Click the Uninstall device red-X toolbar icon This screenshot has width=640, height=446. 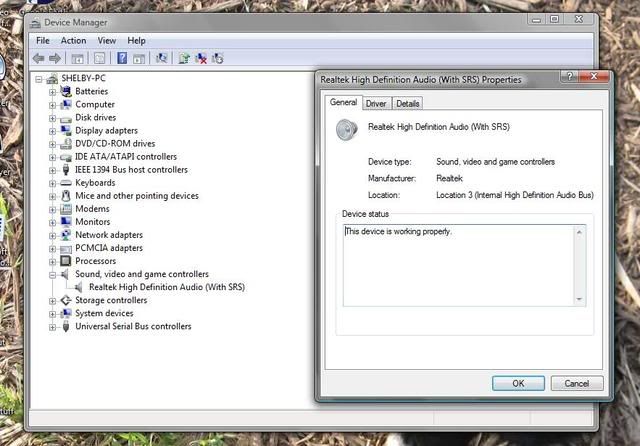click(201, 58)
